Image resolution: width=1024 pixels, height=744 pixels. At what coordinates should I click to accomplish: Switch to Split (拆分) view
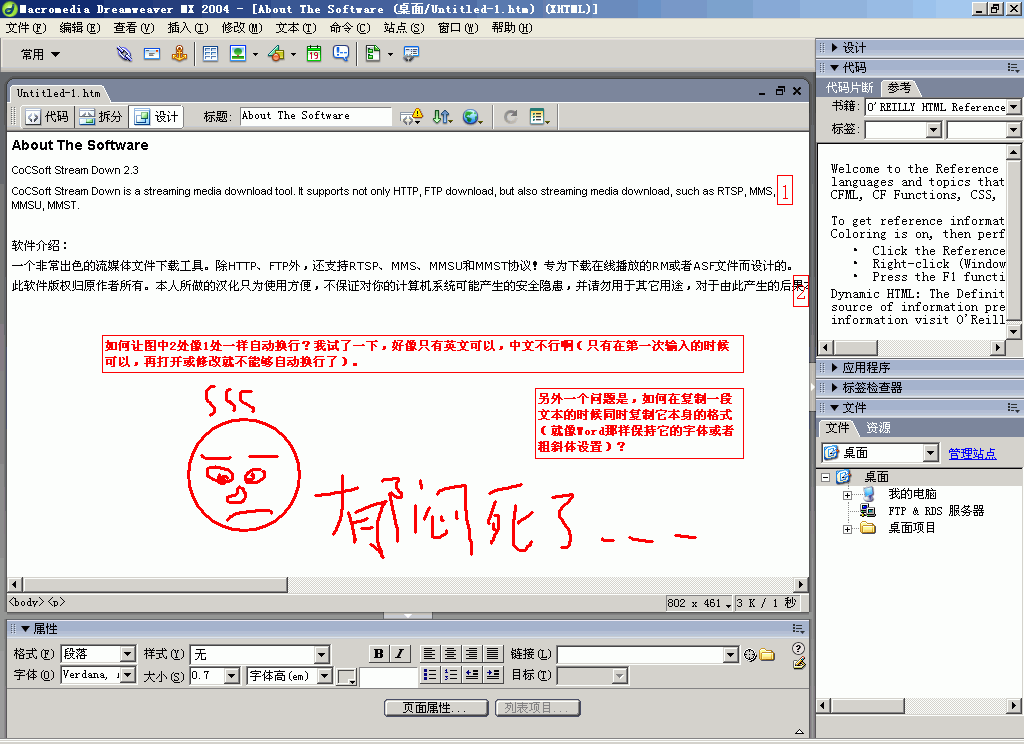tap(101, 117)
